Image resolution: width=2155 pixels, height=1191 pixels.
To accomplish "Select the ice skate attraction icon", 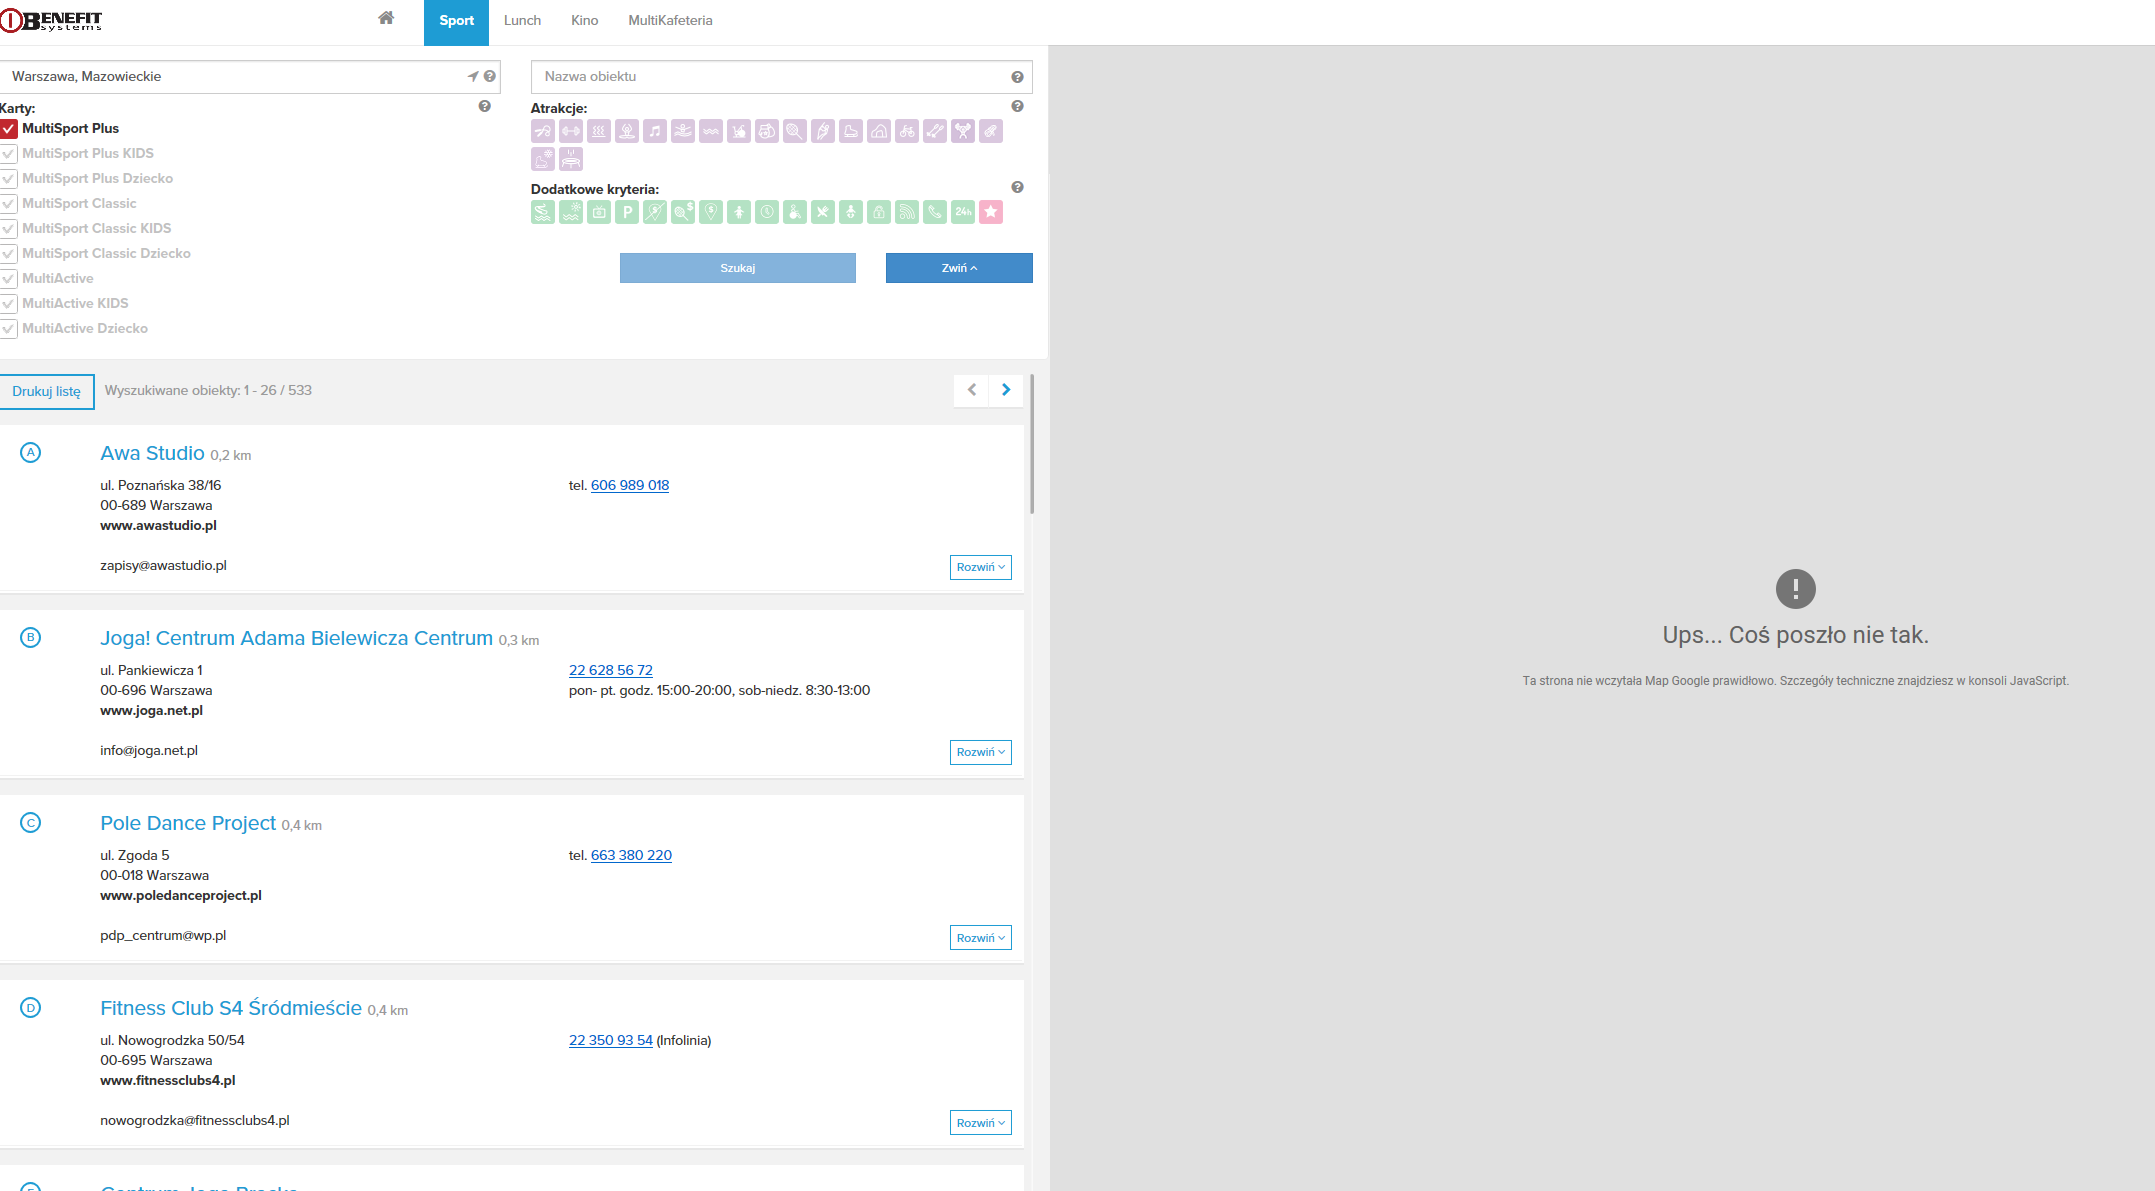I will (851, 131).
